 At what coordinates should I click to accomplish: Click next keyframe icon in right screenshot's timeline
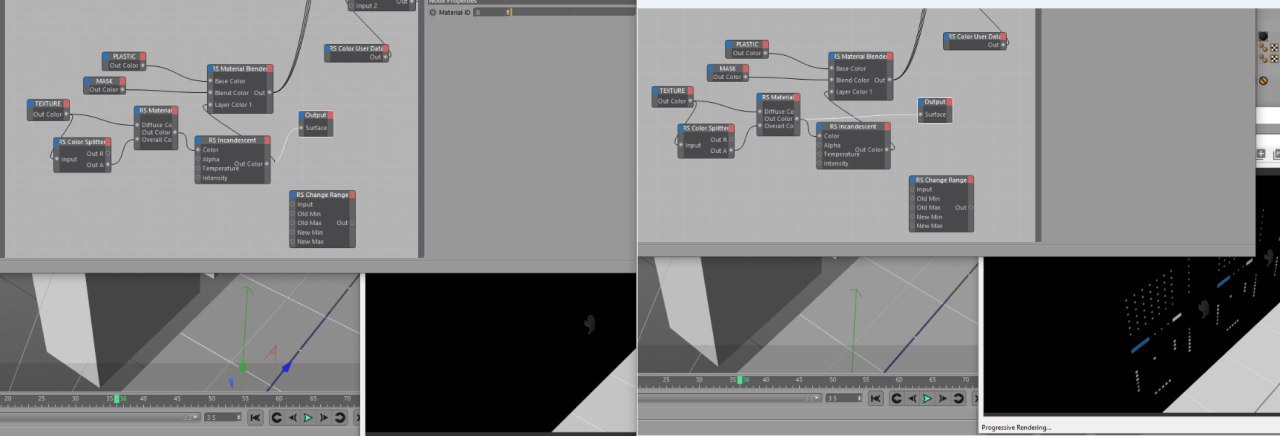click(960, 398)
